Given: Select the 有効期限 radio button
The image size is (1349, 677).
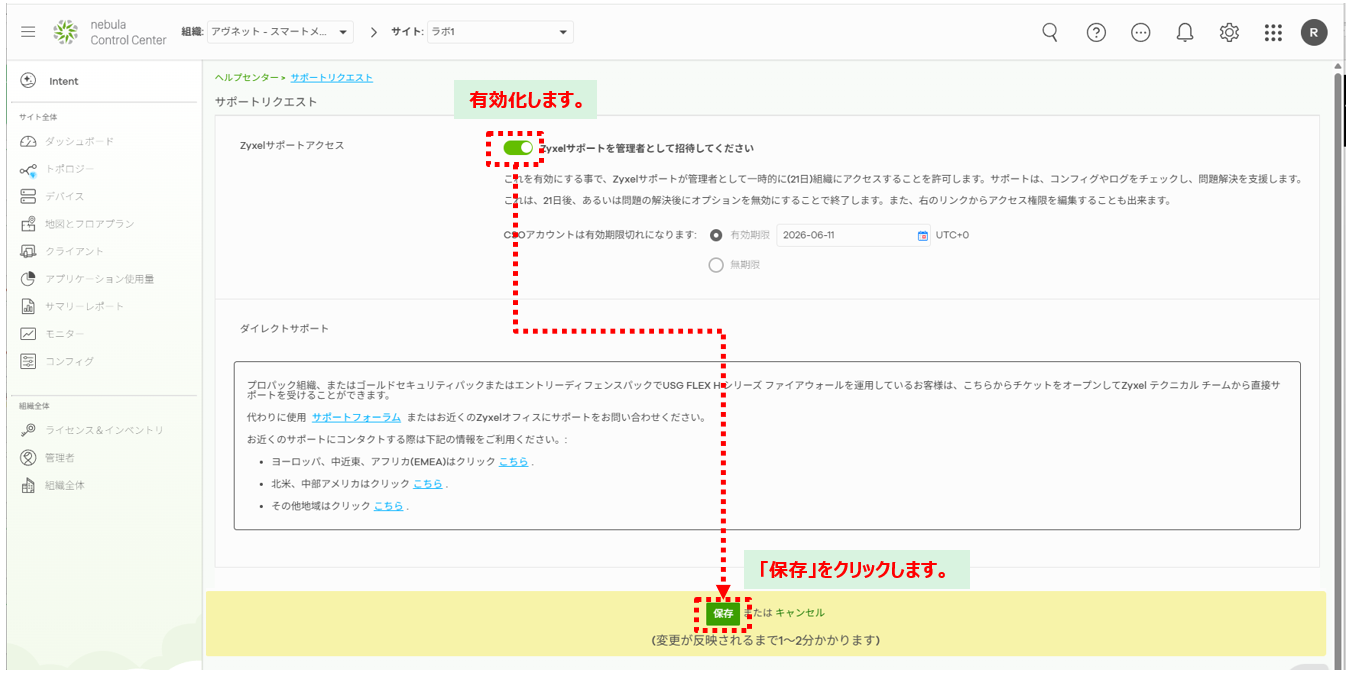Looking at the screenshot, I should click(x=716, y=236).
